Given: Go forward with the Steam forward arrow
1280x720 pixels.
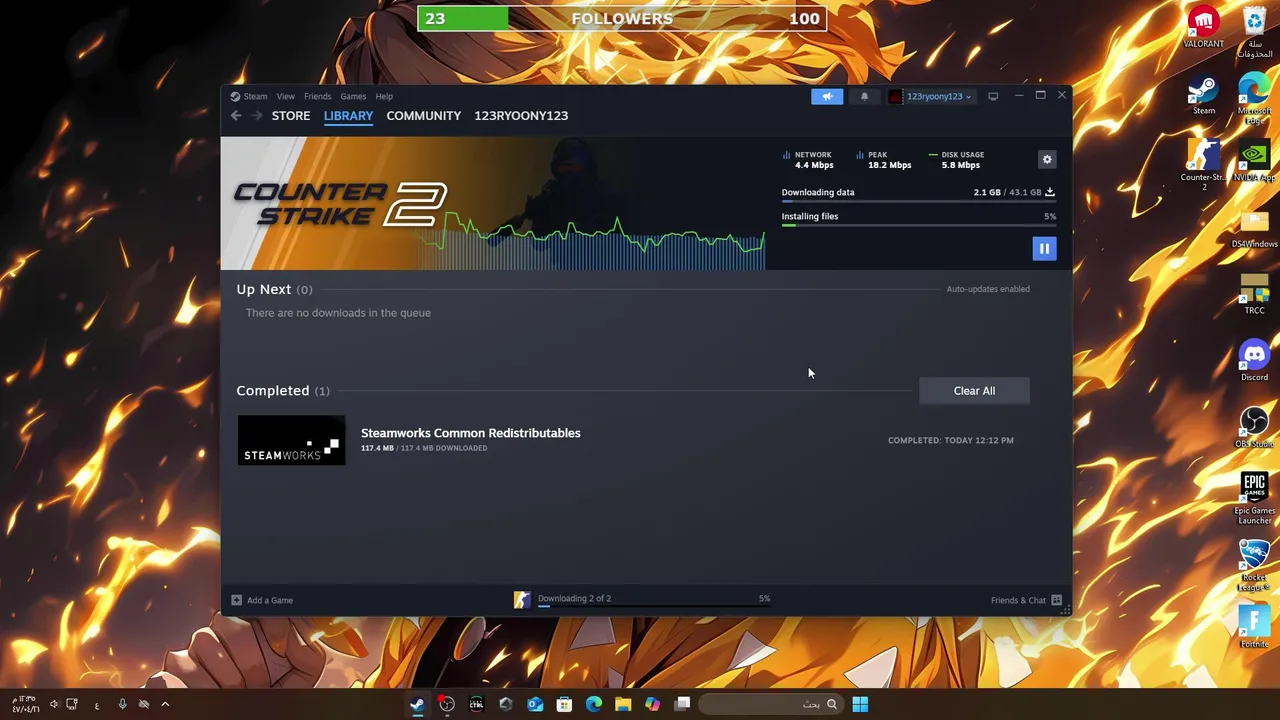Looking at the screenshot, I should tap(257, 116).
